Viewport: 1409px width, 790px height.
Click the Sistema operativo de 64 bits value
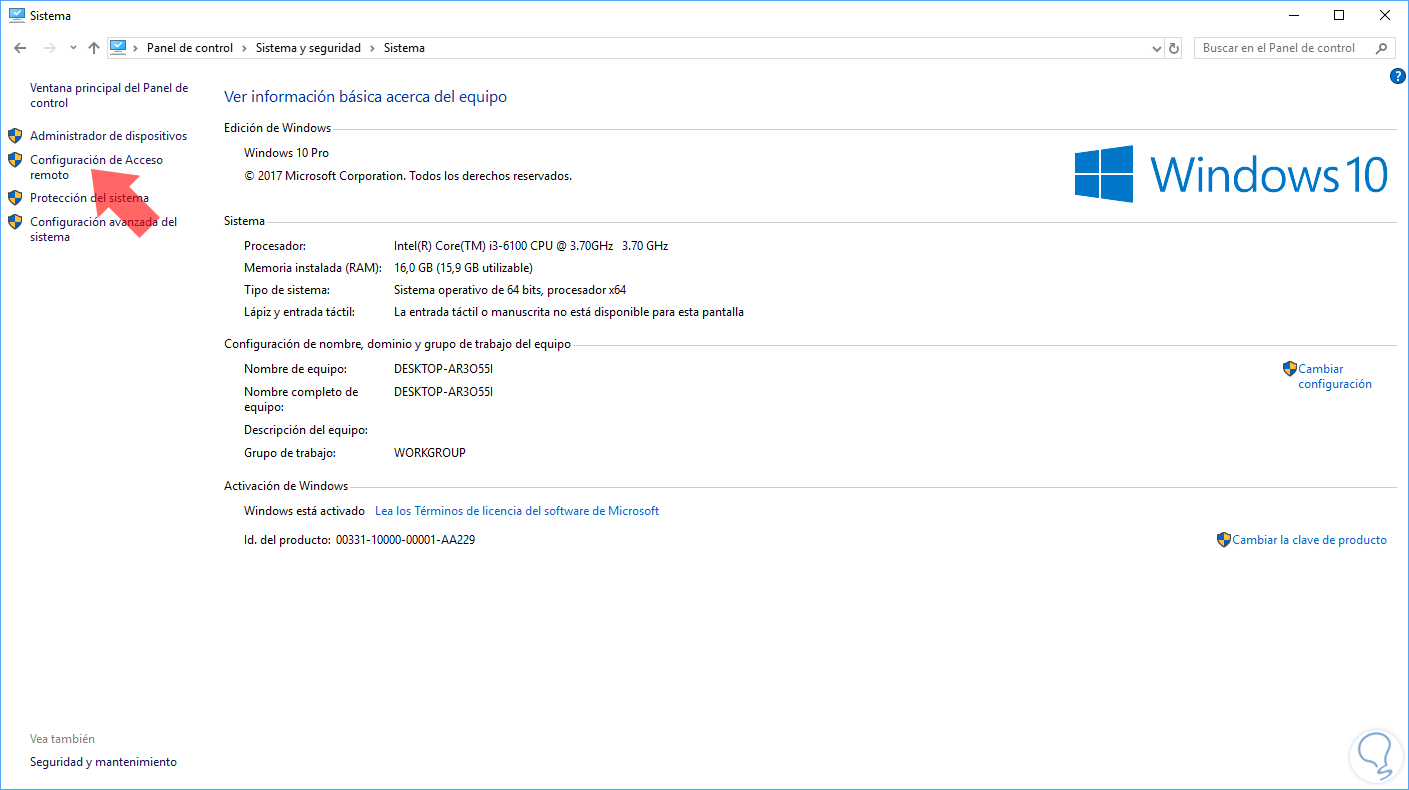(510, 290)
